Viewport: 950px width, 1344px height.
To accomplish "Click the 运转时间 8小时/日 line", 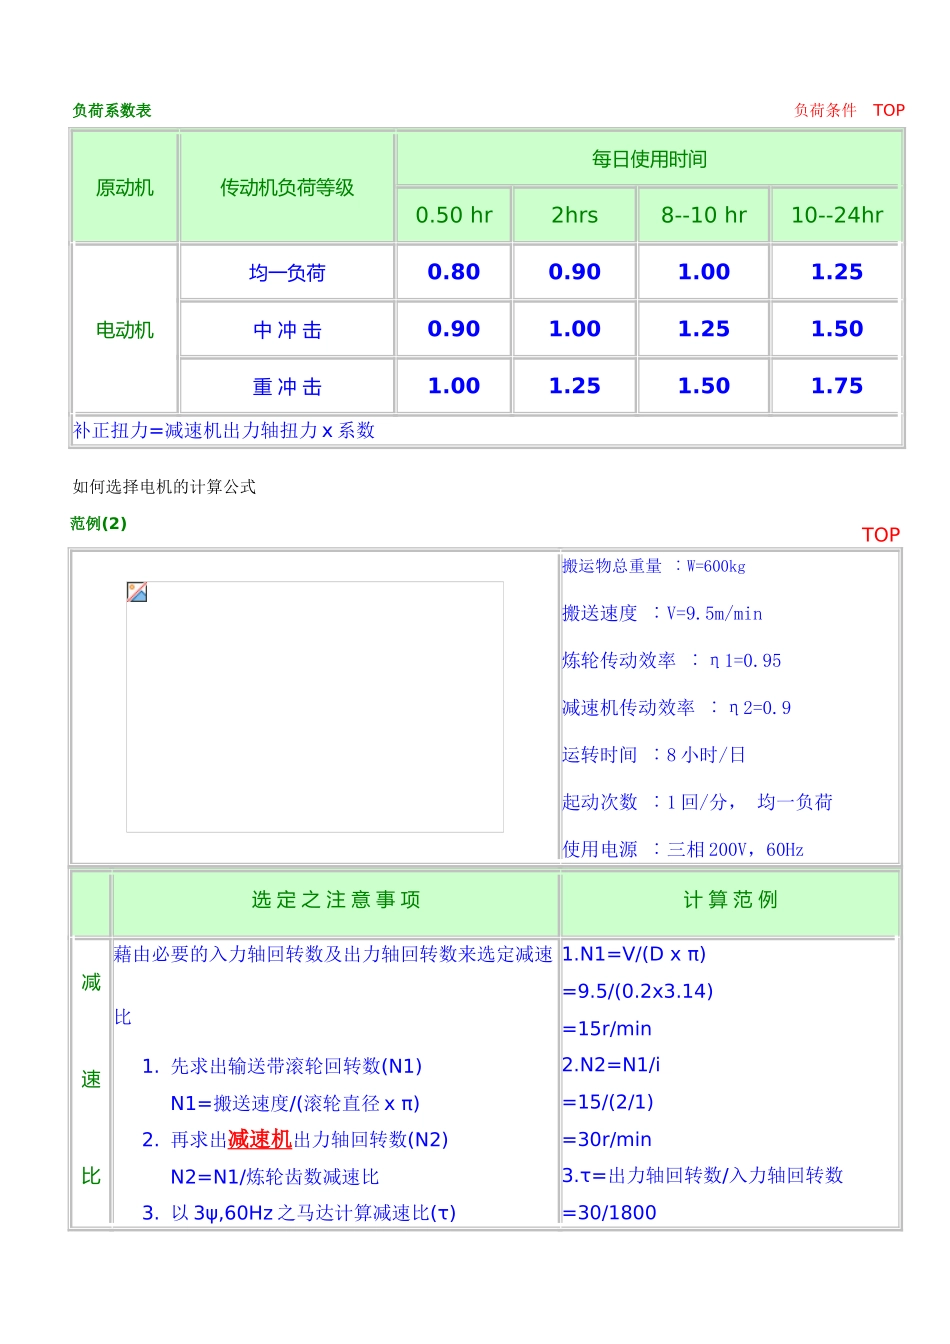I will point(654,754).
